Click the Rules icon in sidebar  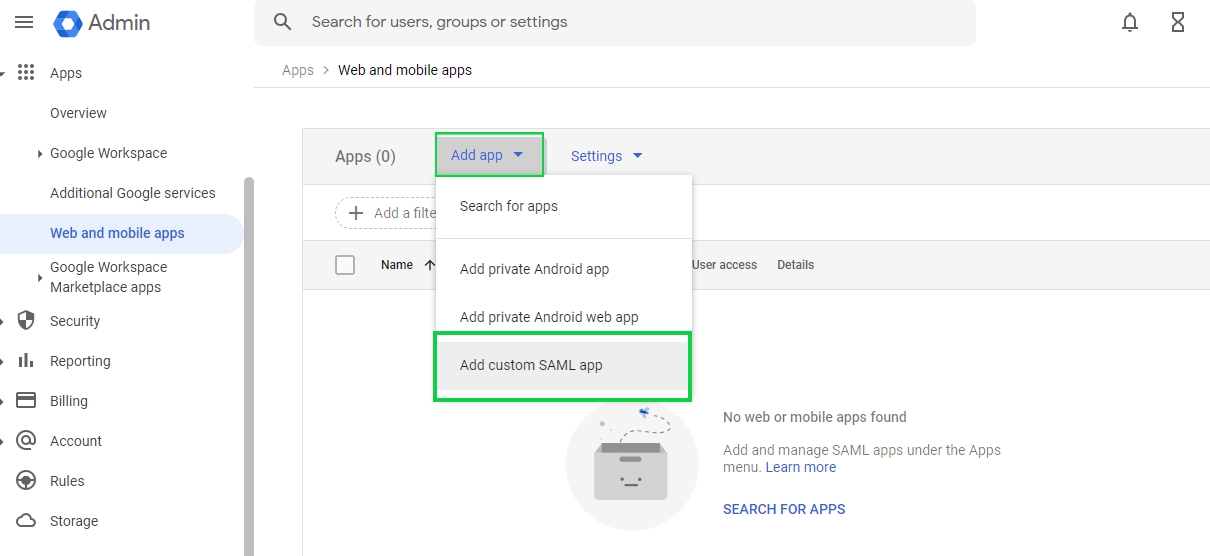point(27,481)
